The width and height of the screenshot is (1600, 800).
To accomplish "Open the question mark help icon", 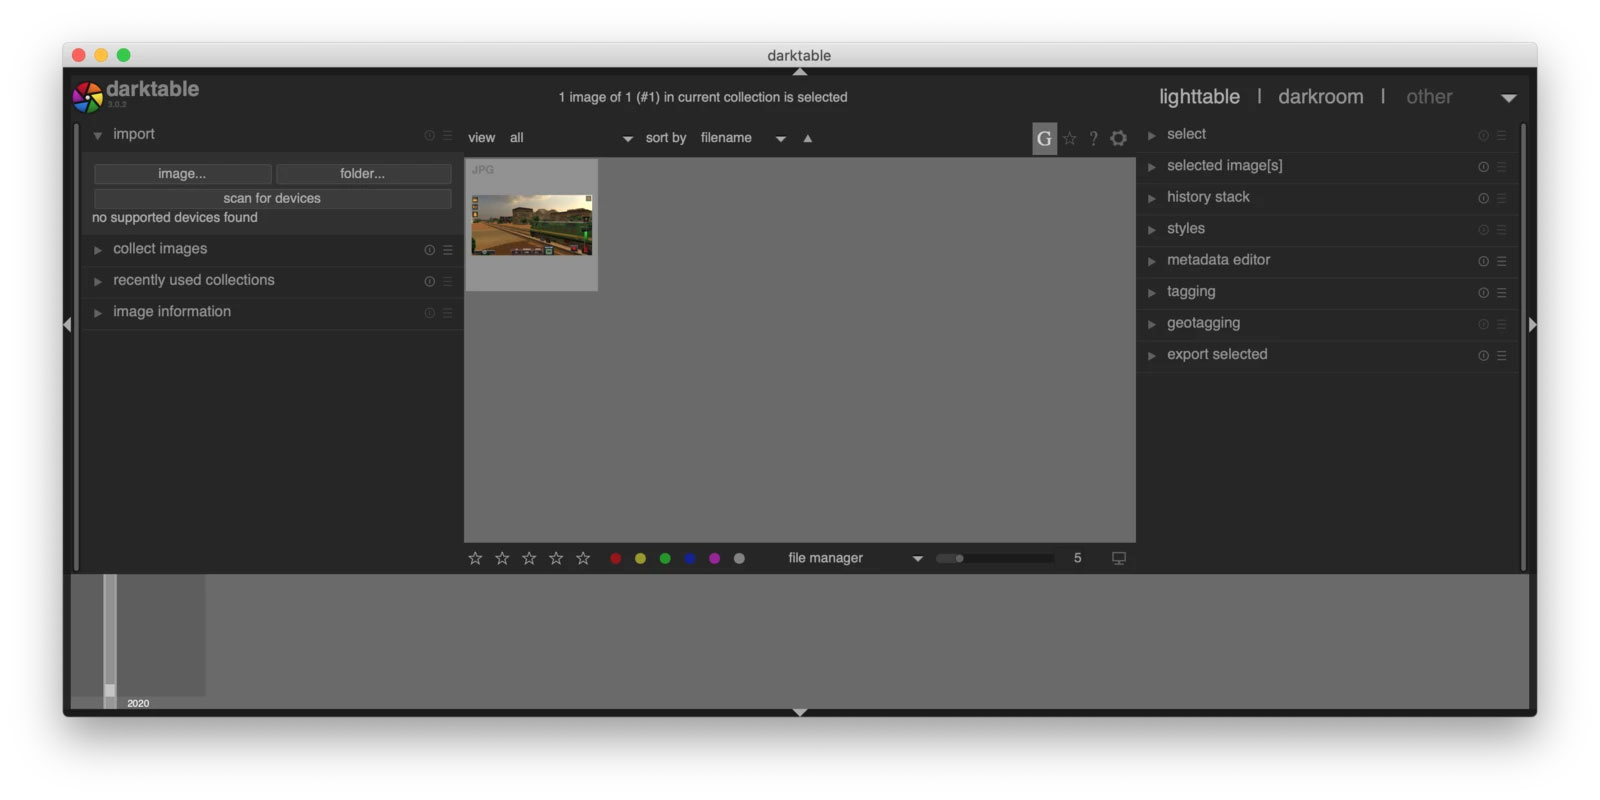I will (1093, 139).
